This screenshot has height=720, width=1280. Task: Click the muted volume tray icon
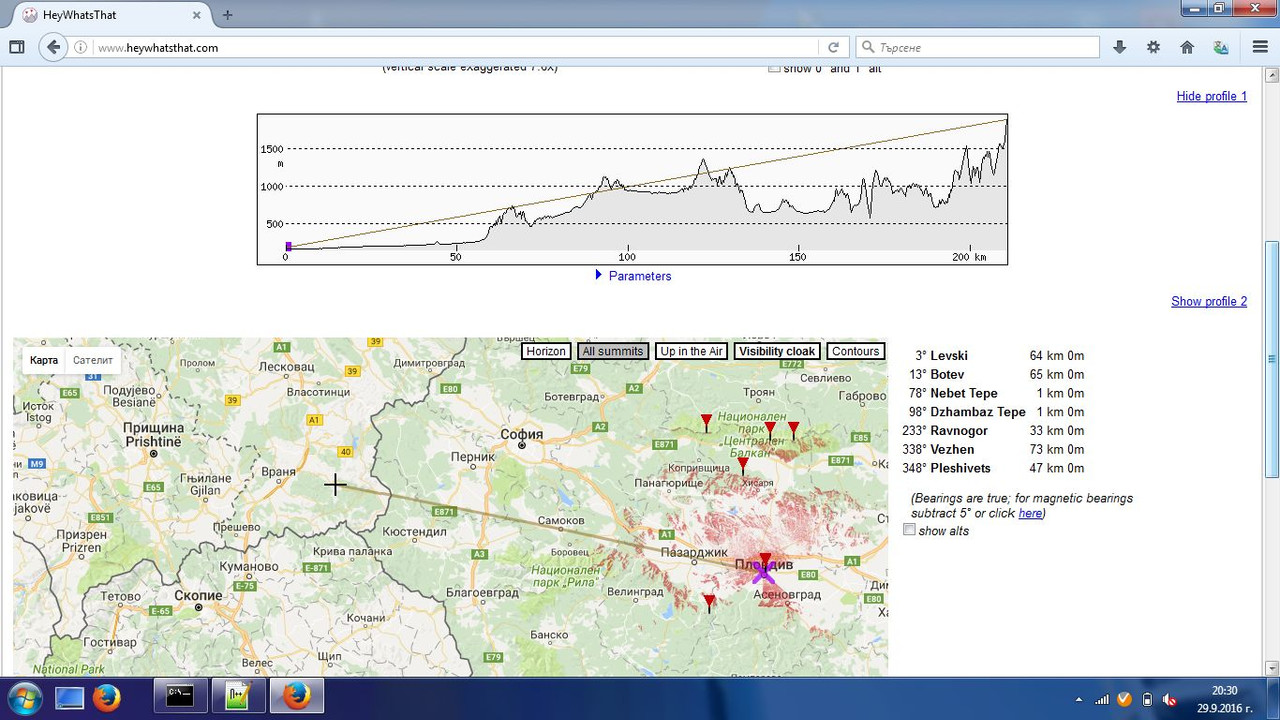1170,699
